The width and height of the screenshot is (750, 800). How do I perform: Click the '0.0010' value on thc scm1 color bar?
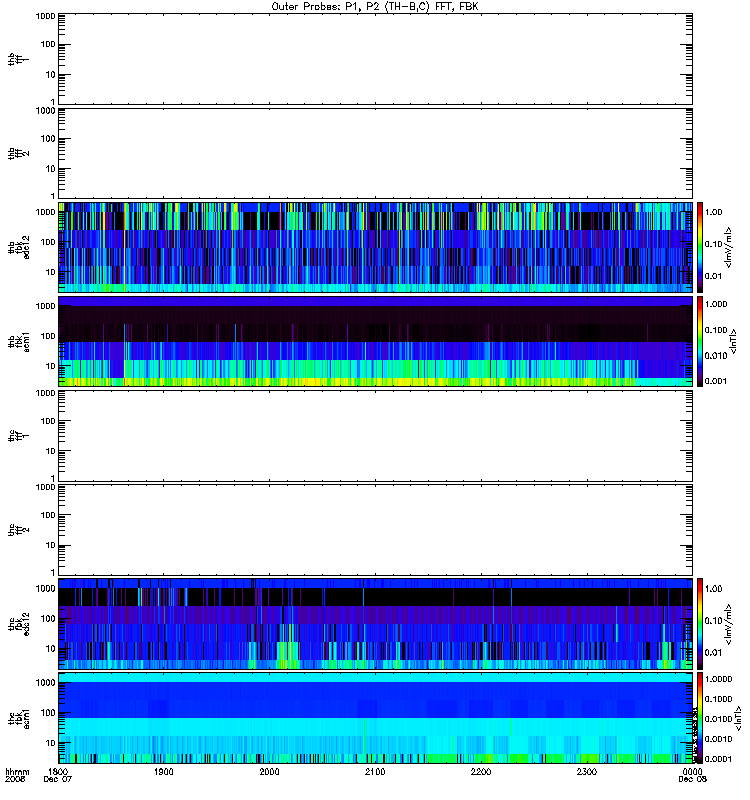[718, 739]
